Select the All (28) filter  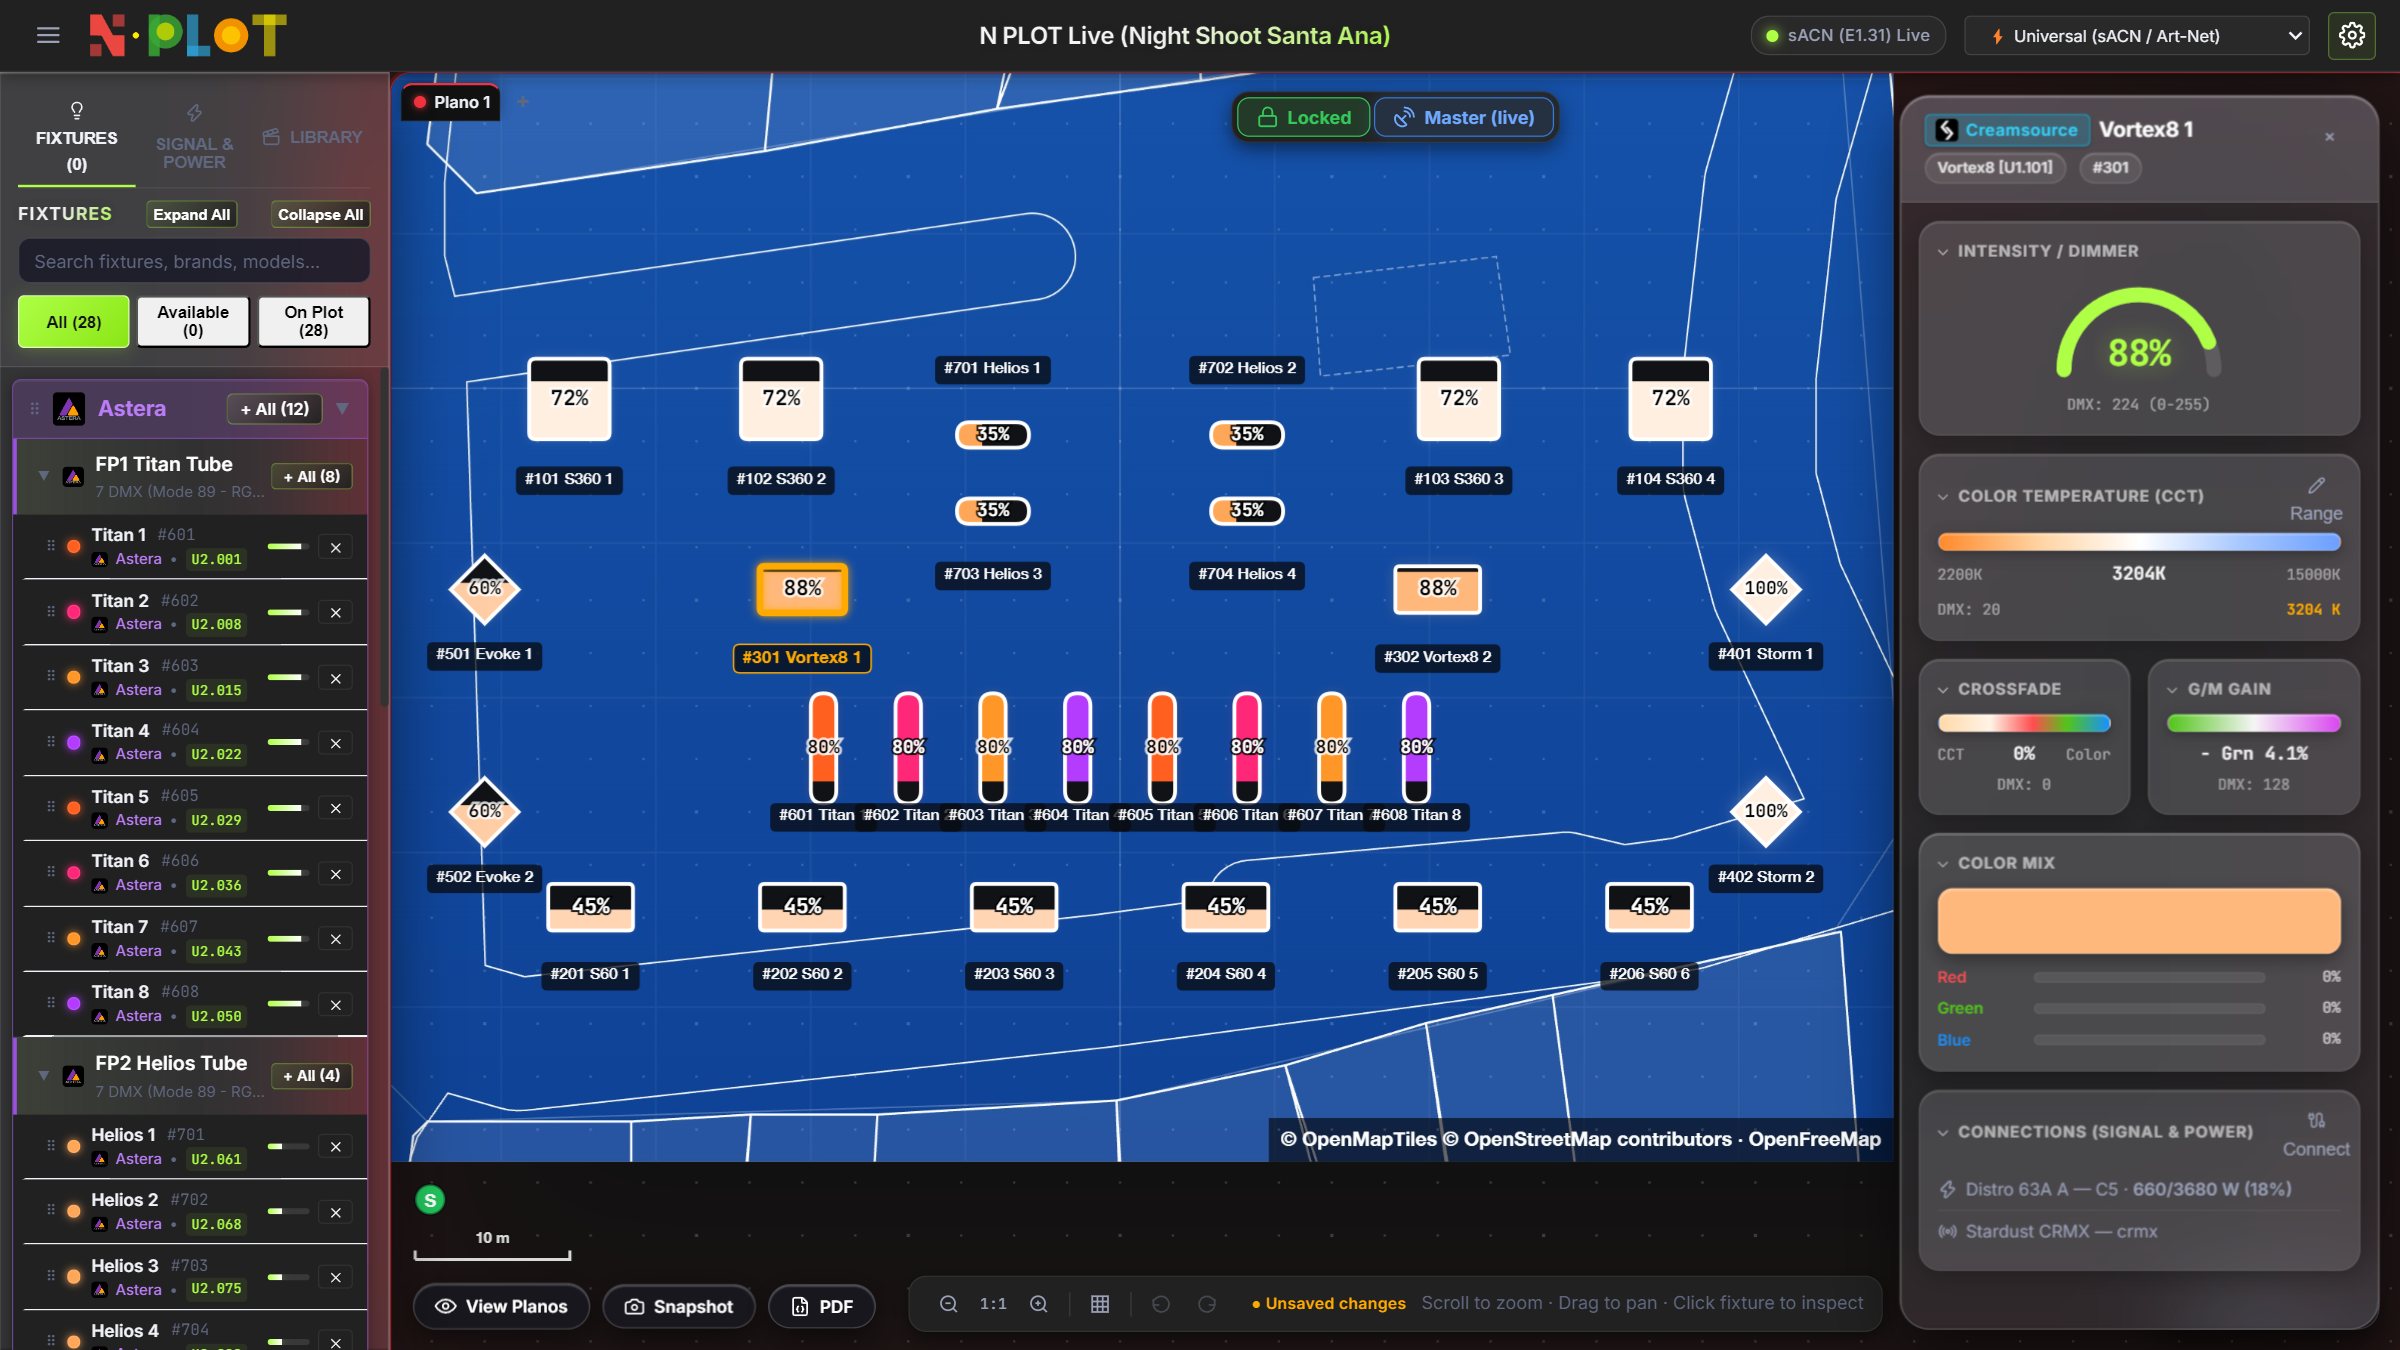coord(74,322)
